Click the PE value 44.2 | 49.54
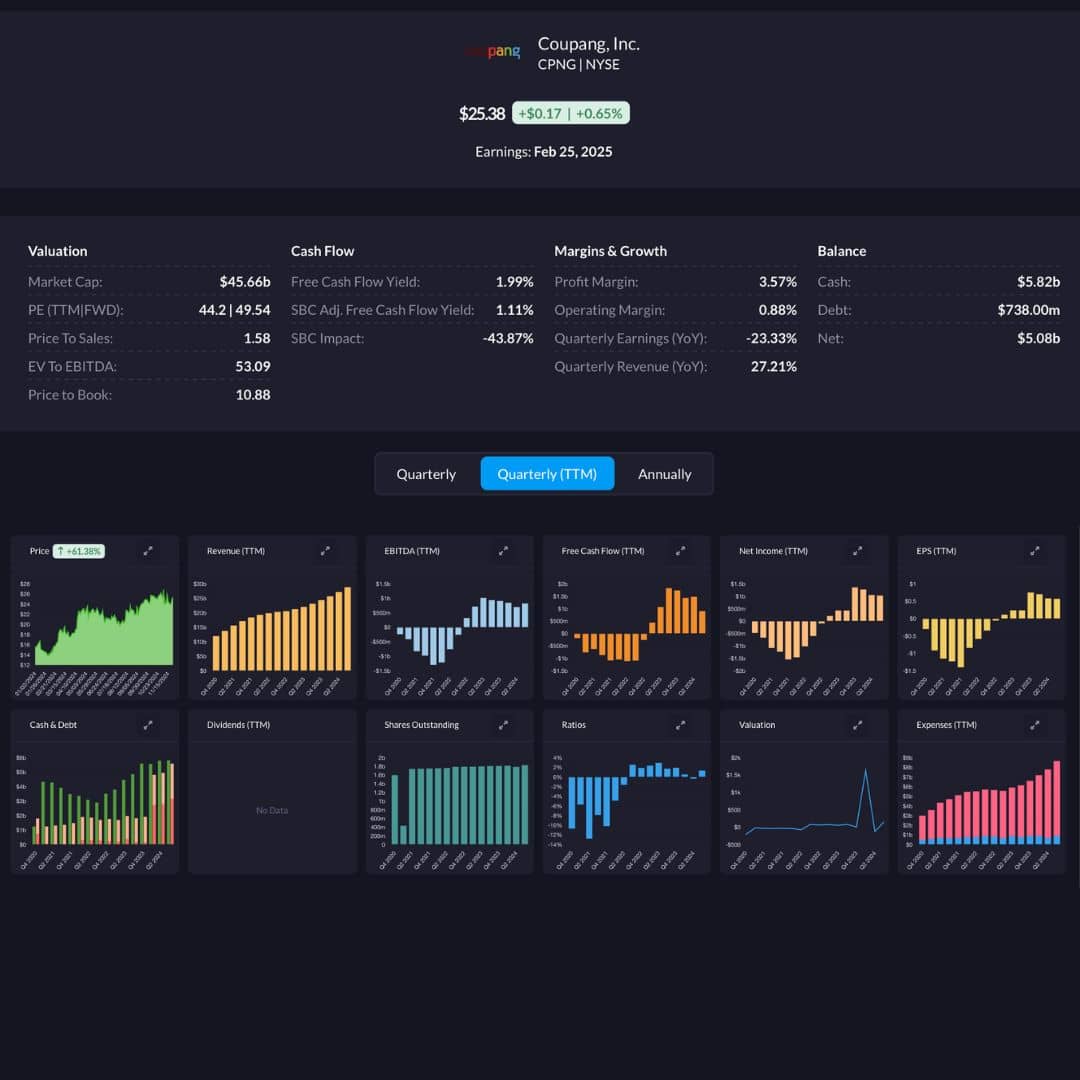 [x=235, y=310]
